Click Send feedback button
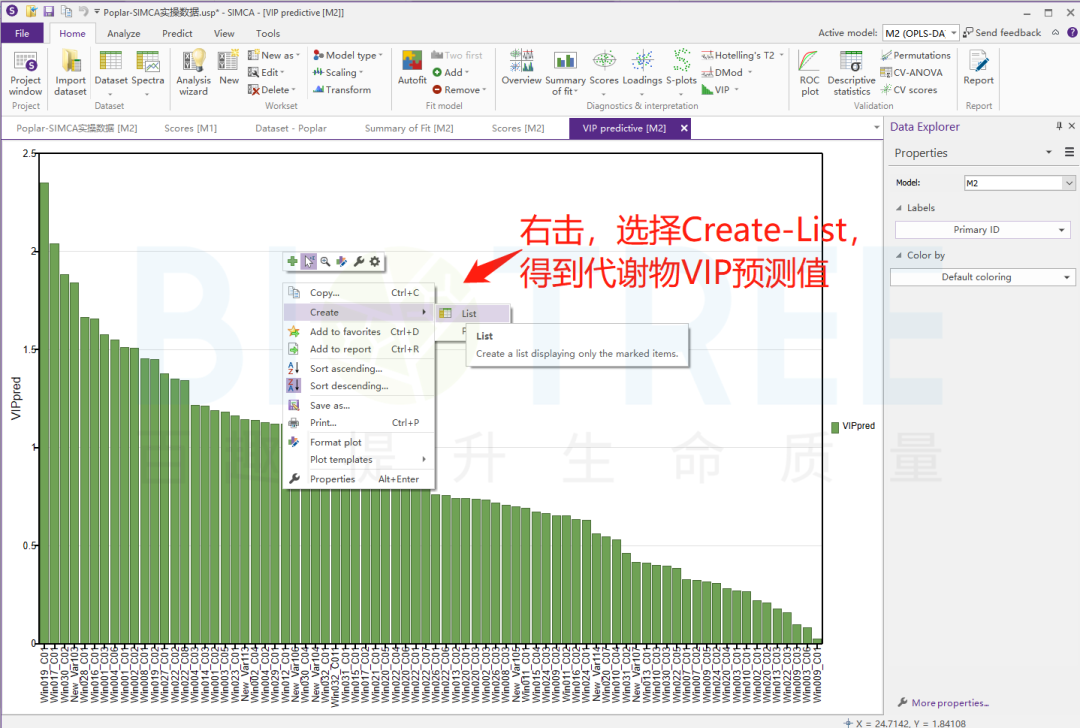This screenshot has height=728, width=1080. click(1001, 33)
